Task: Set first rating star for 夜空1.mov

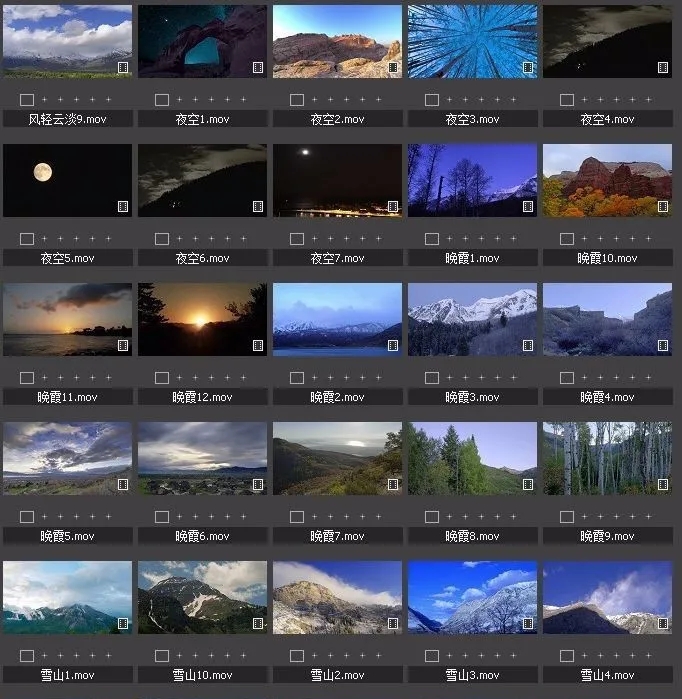Action: pyautogui.click(x=180, y=99)
